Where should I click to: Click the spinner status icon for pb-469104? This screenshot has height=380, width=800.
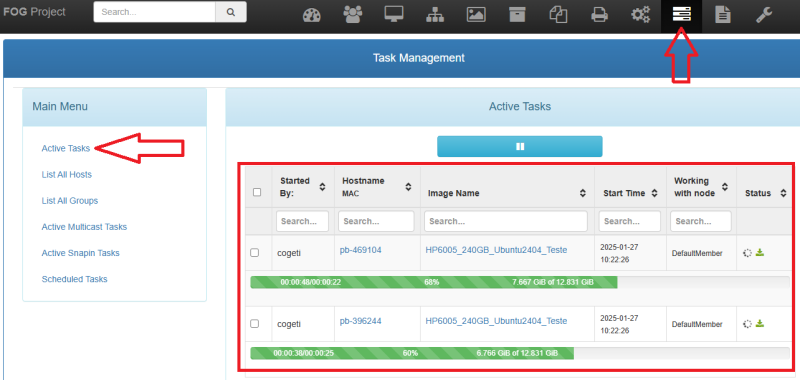pyautogui.click(x=747, y=253)
